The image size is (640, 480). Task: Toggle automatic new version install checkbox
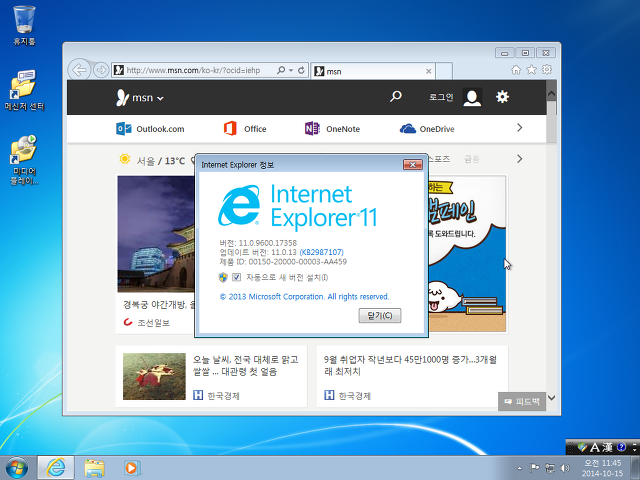[236, 278]
